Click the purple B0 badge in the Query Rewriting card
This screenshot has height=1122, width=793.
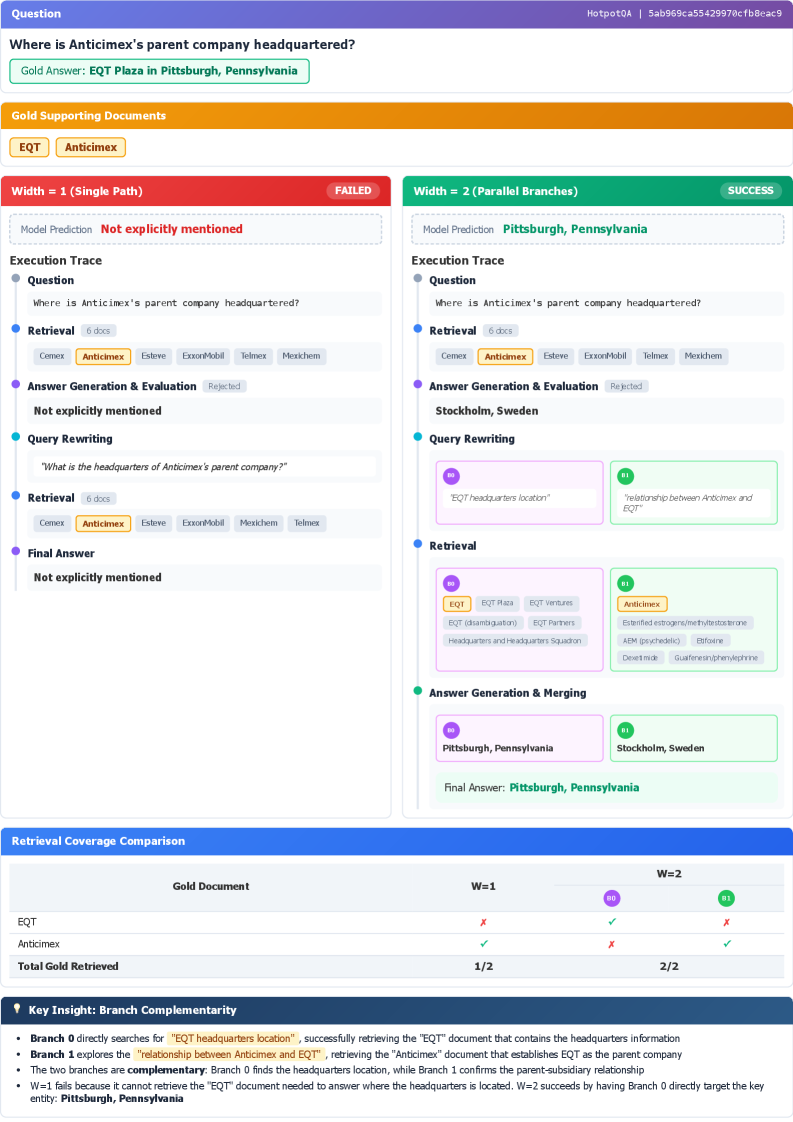tap(451, 475)
